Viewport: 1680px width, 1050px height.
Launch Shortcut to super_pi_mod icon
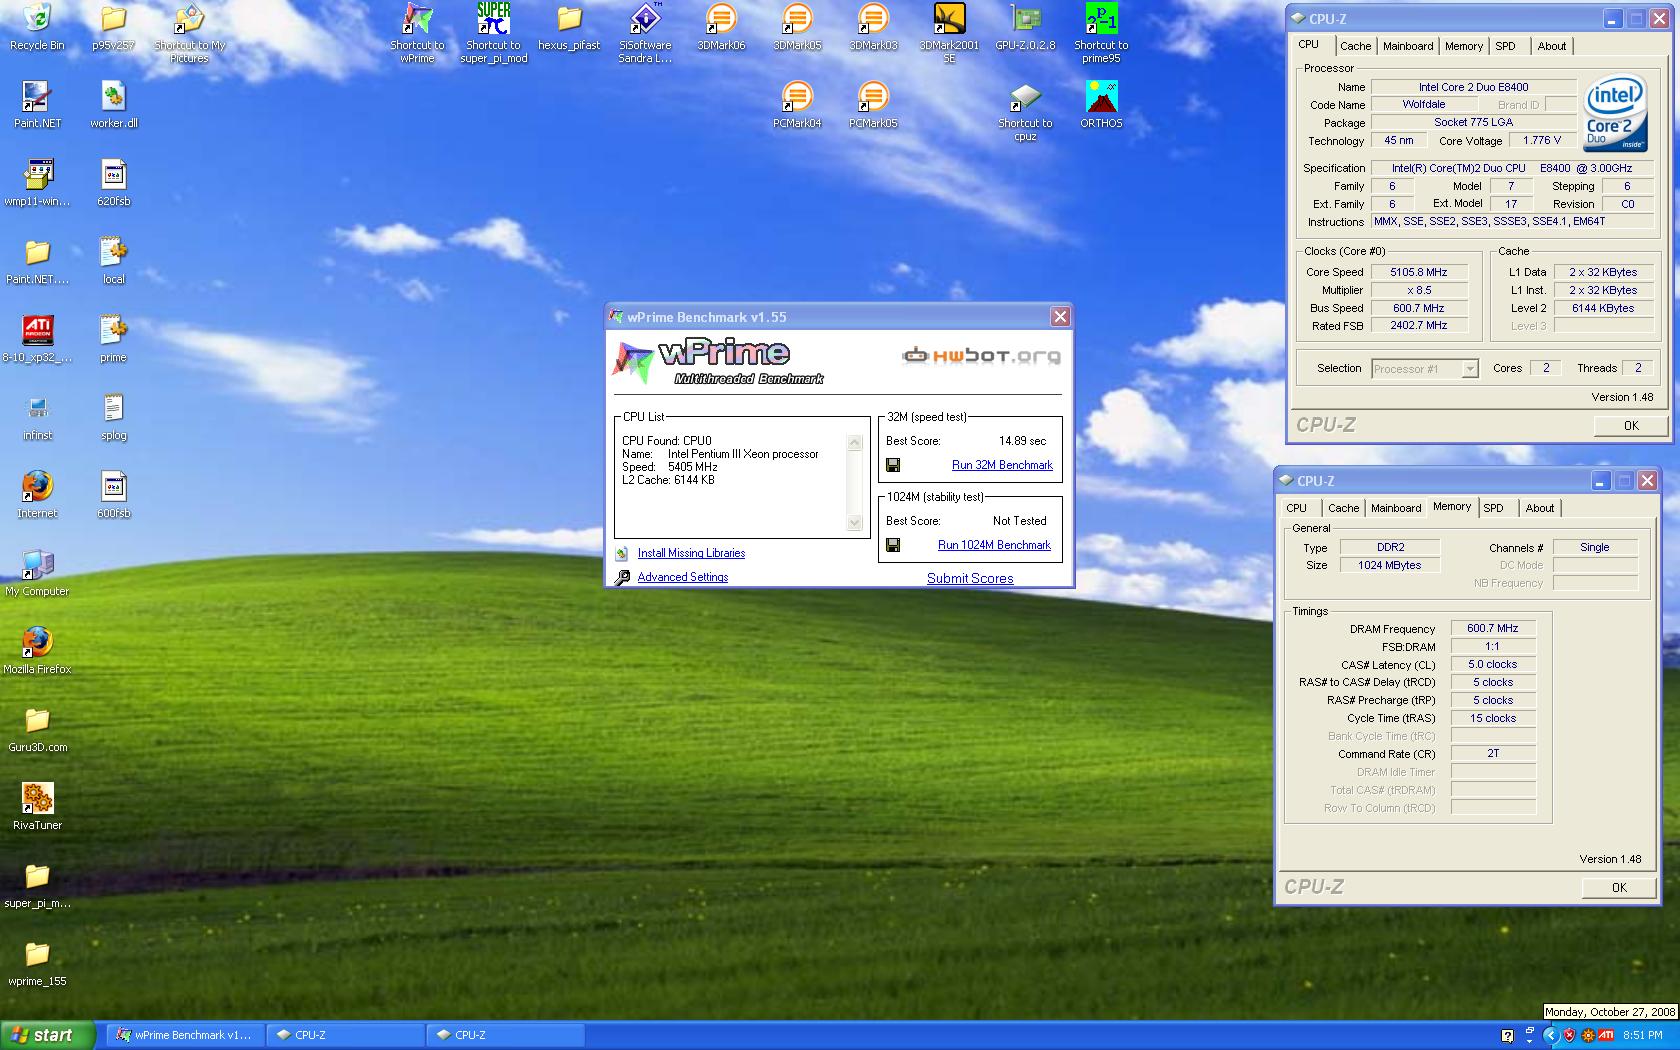tap(493, 33)
